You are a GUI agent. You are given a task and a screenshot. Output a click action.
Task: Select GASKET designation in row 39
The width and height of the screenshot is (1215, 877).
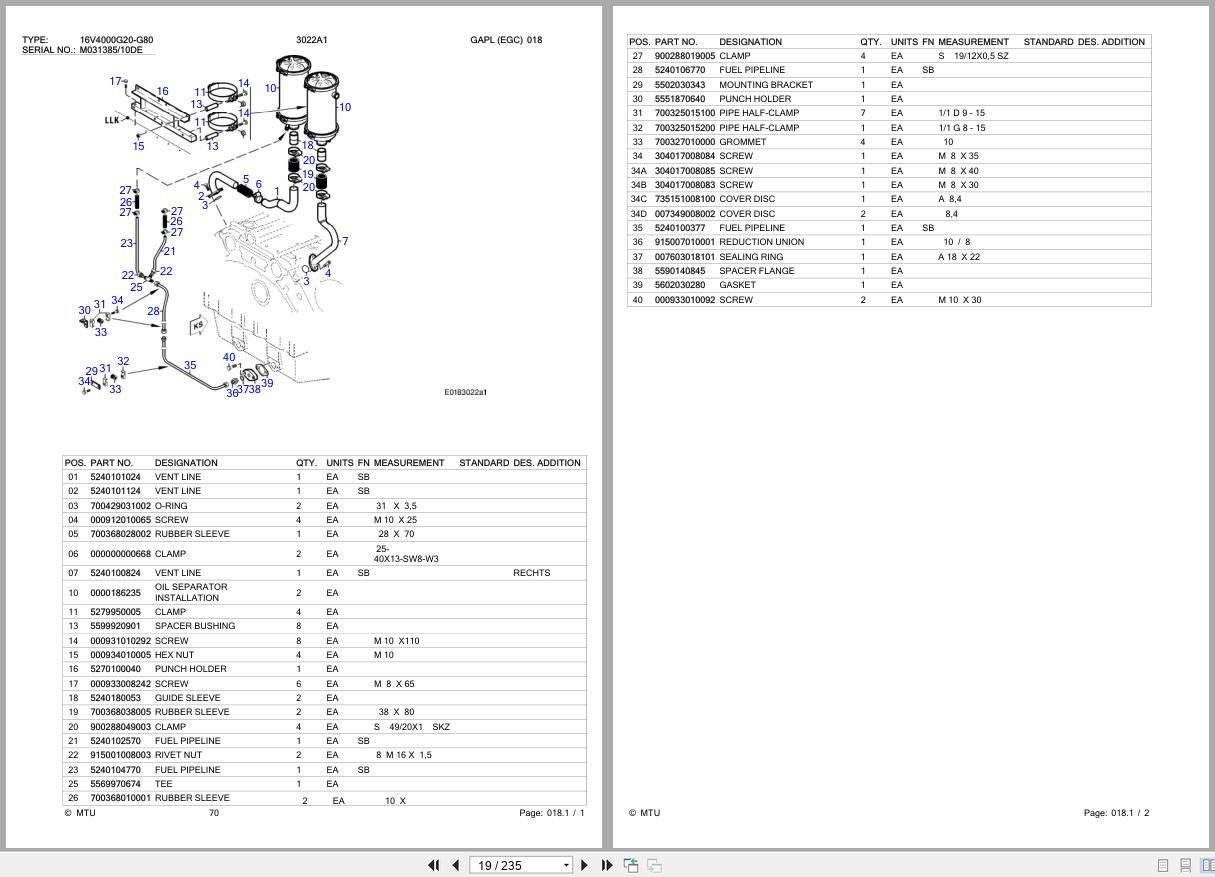click(x=738, y=285)
